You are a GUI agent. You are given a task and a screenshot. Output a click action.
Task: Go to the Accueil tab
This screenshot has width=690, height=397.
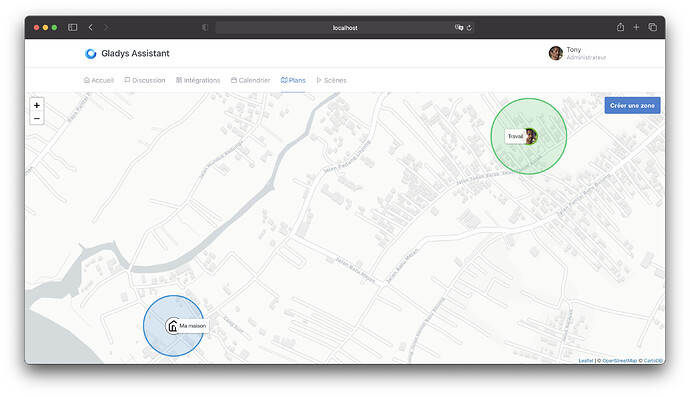(x=99, y=80)
